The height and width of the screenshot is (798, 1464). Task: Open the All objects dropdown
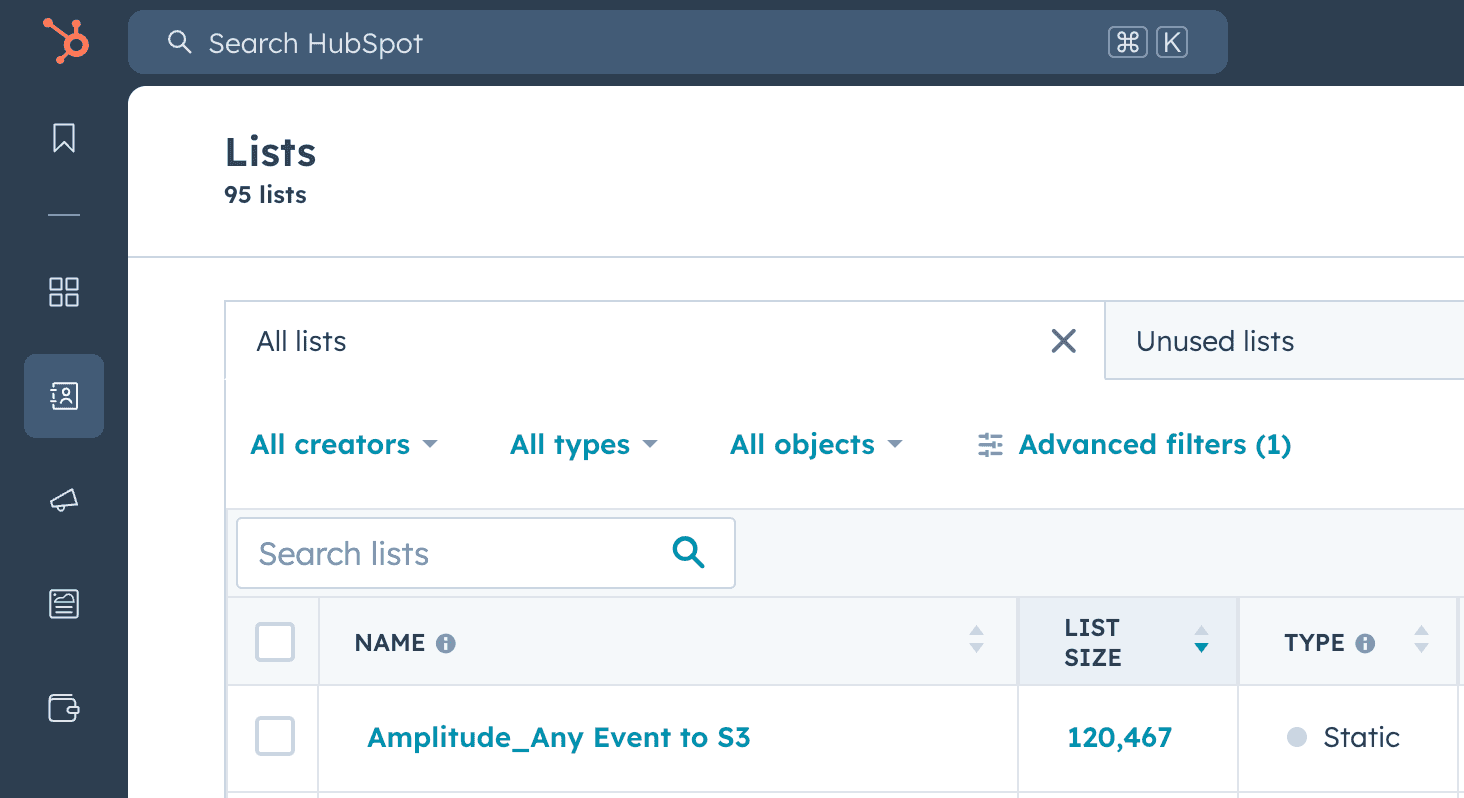pyautogui.click(x=816, y=444)
